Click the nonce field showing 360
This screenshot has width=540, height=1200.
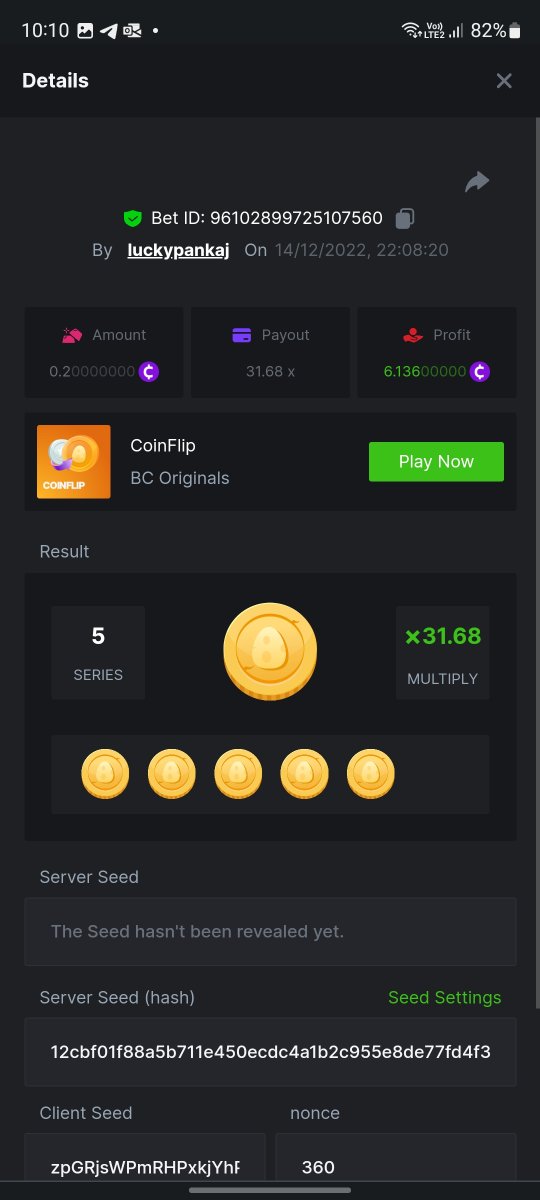(396, 1166)
